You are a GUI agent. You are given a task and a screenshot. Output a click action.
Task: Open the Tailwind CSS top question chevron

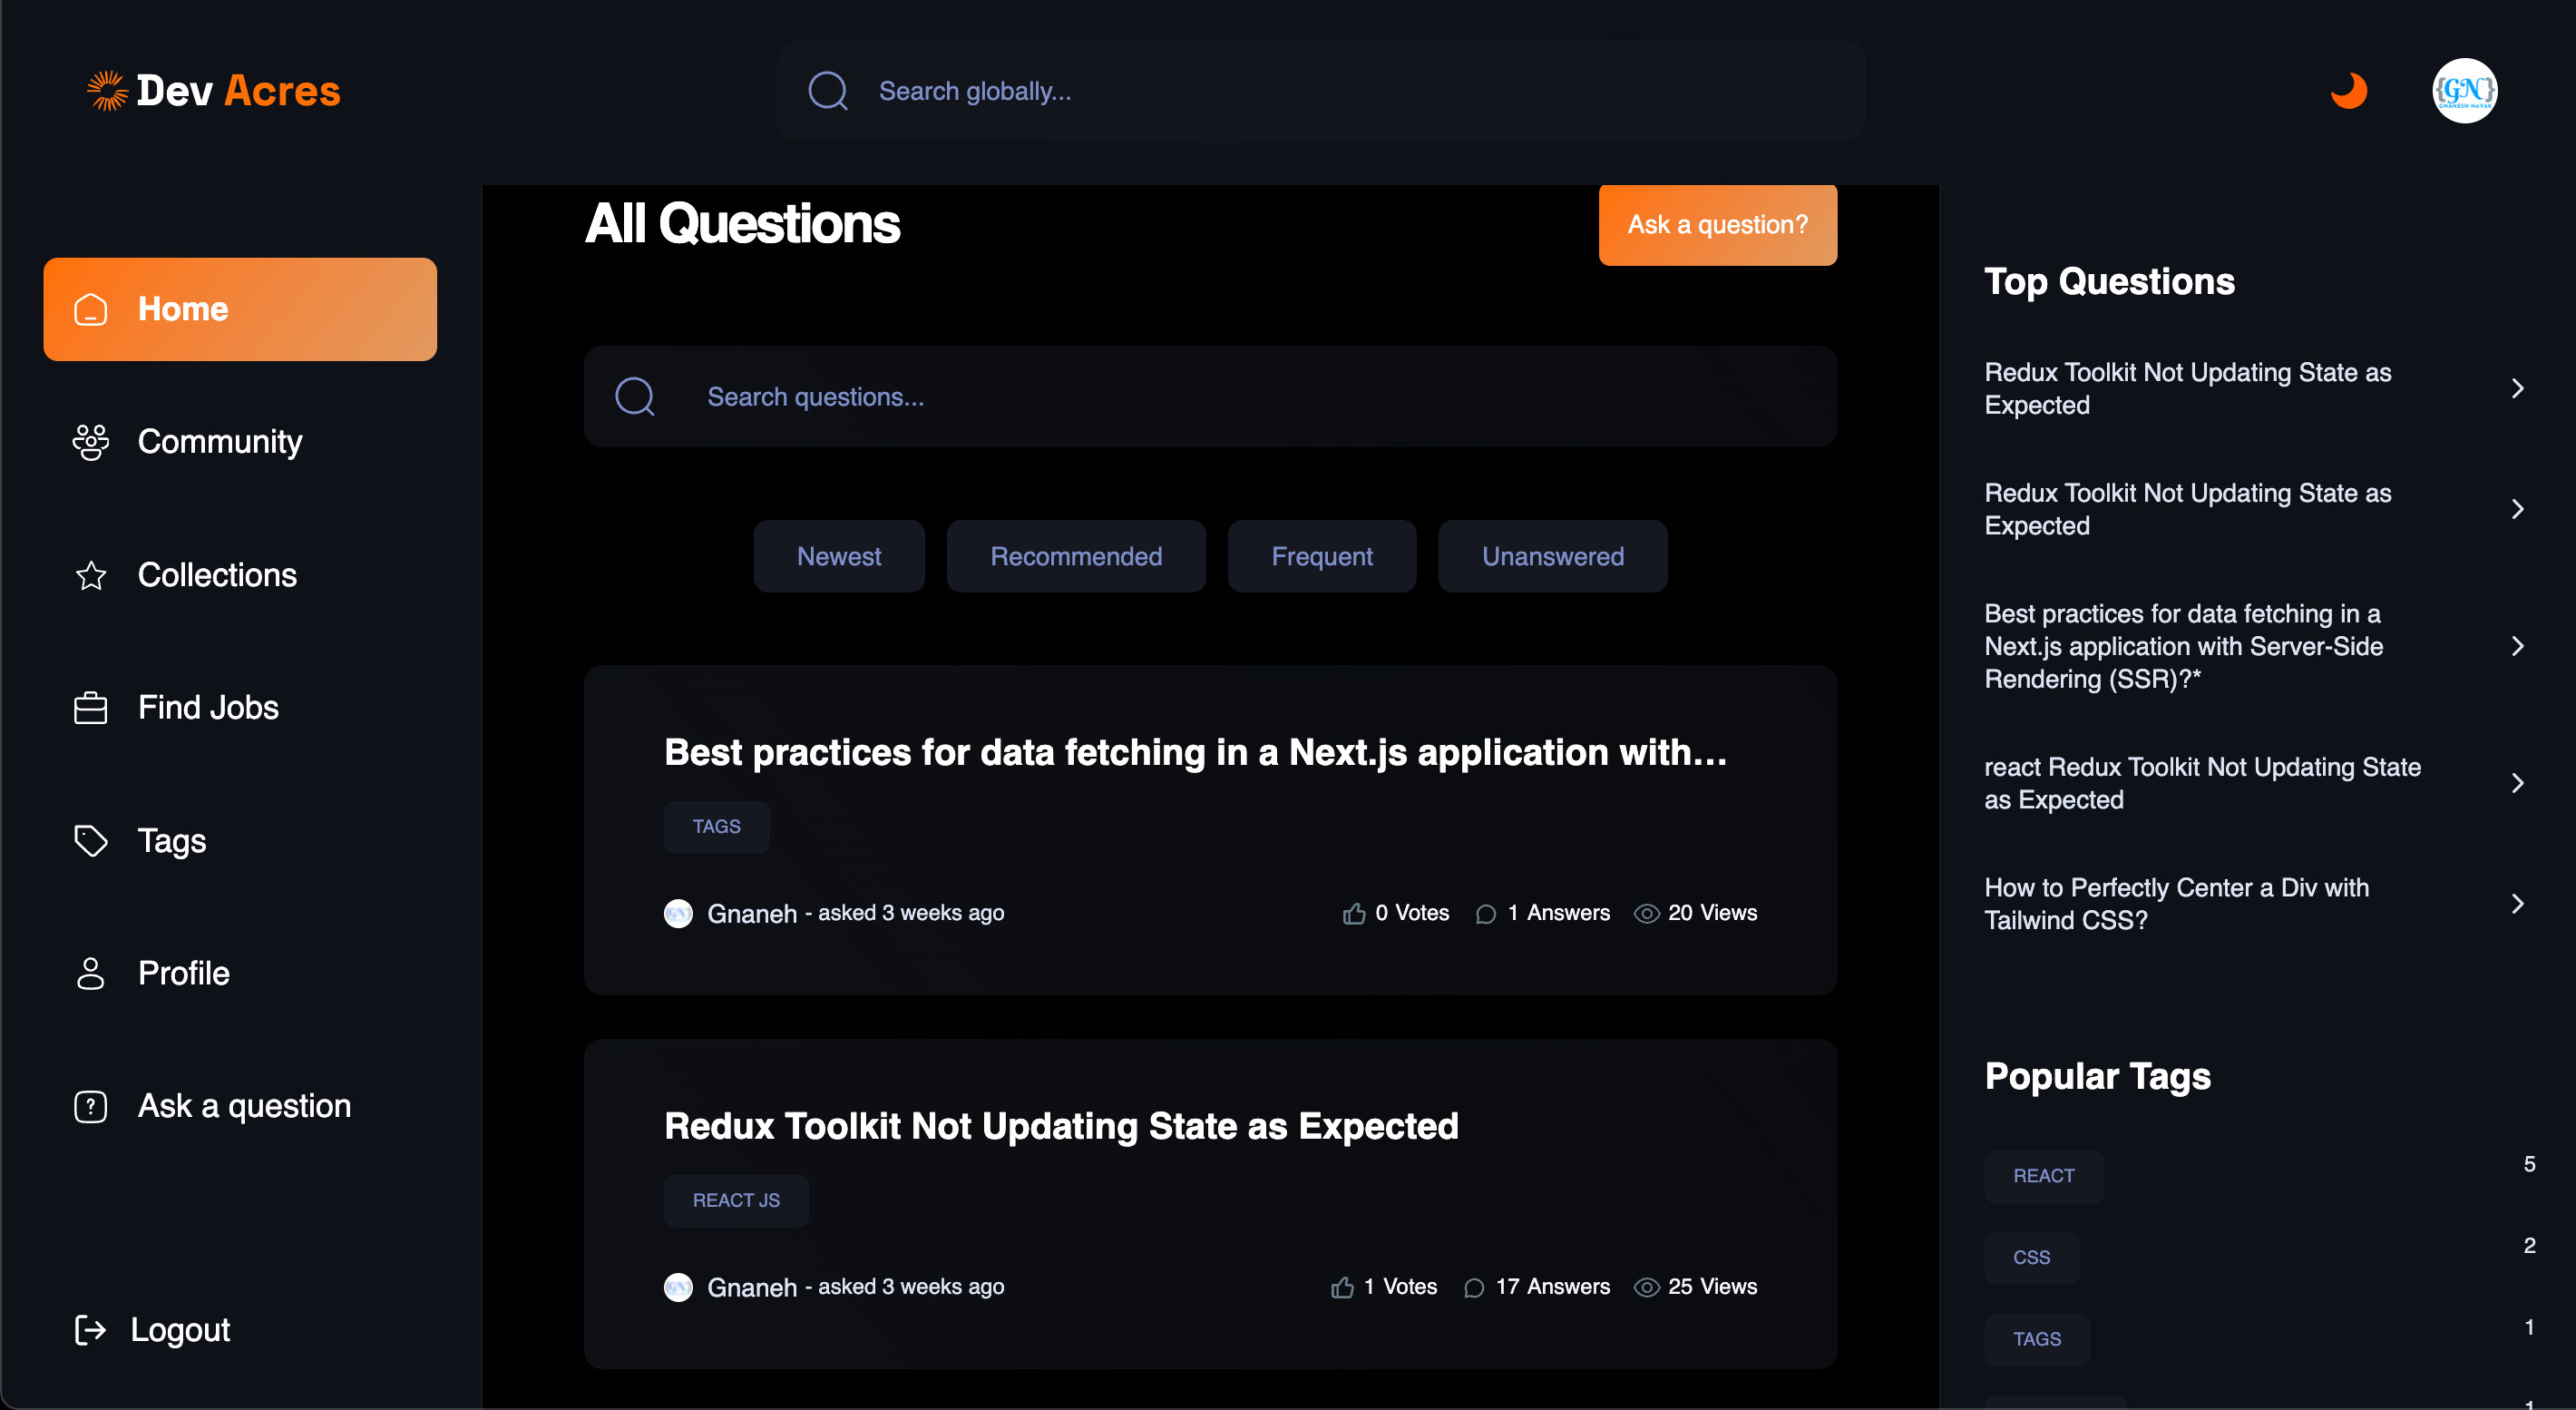click(x=2517, y=904)
